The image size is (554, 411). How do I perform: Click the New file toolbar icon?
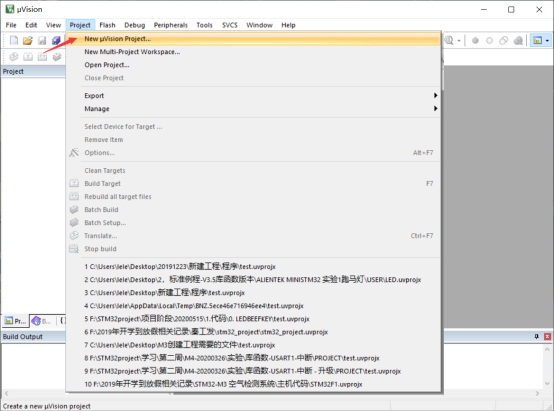click(13, 40)
